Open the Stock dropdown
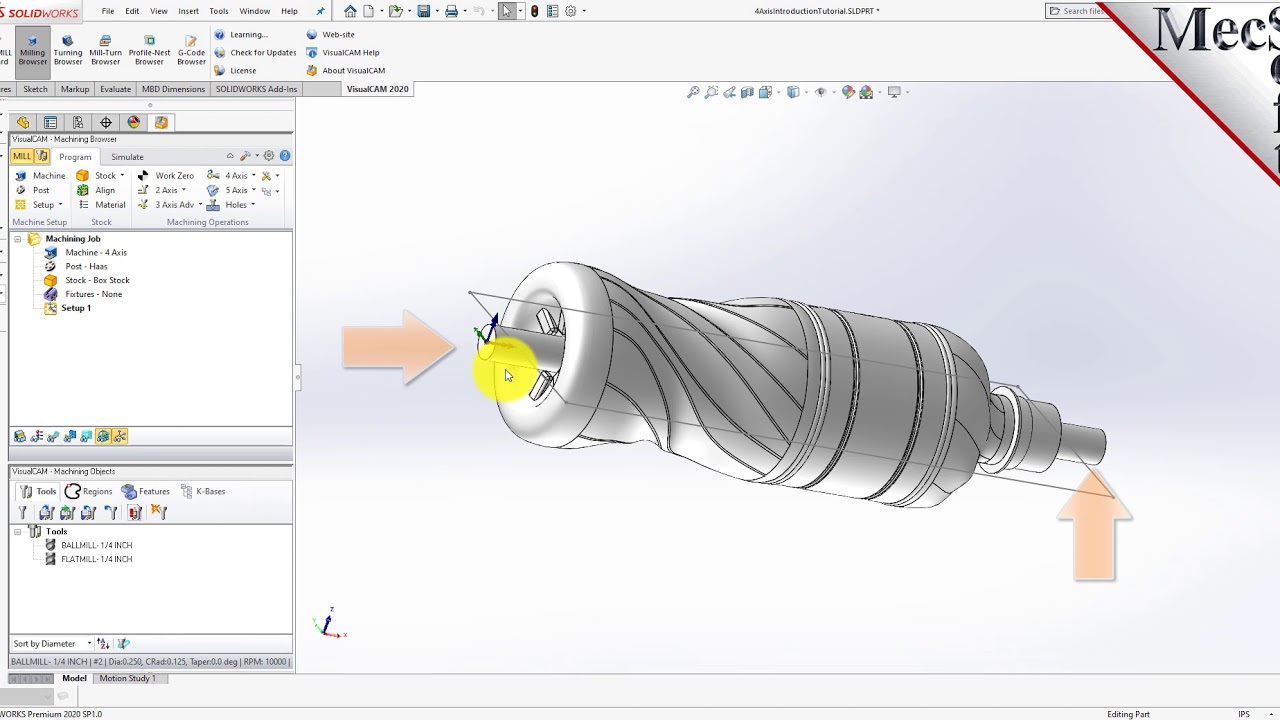1280x720 pixels. pyautogui.click(x=101, y=176)
